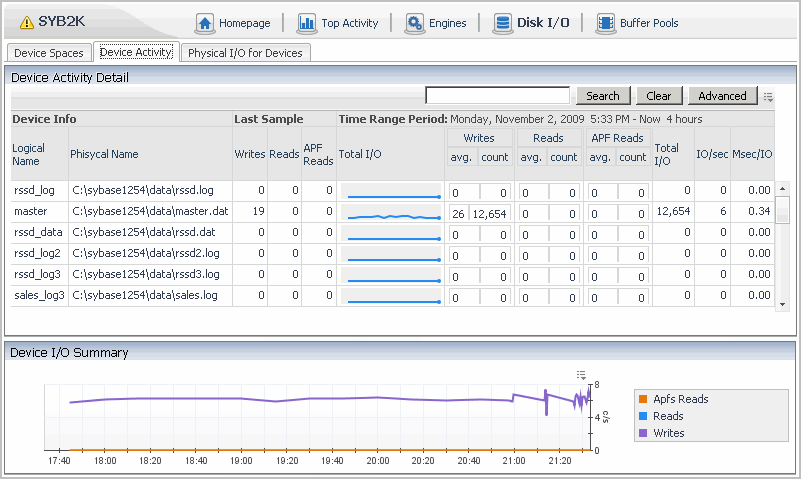Click the Engines gear icon

point(414,23)
